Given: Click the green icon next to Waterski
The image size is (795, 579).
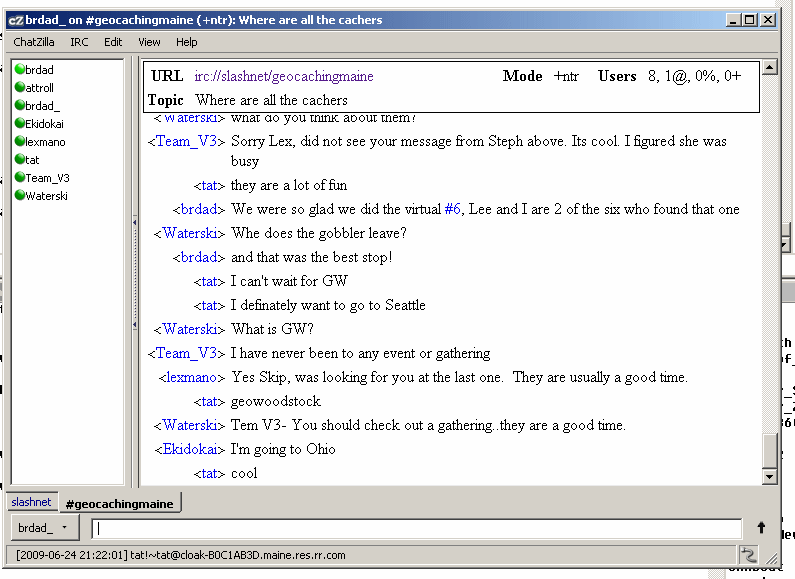Looking at the screenshot, I should [x=19, y=196].
